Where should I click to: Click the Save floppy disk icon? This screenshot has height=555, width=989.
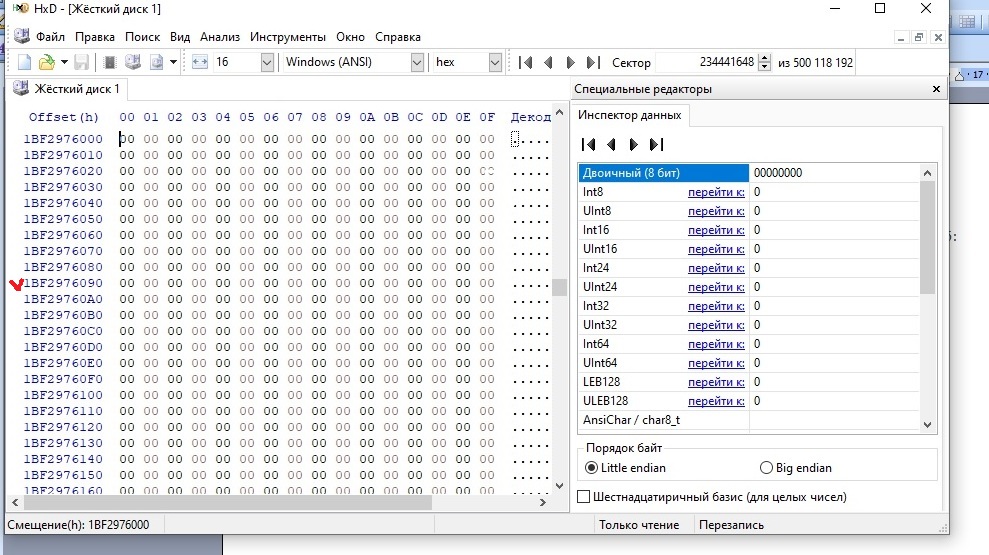click(x=81, y=62)
